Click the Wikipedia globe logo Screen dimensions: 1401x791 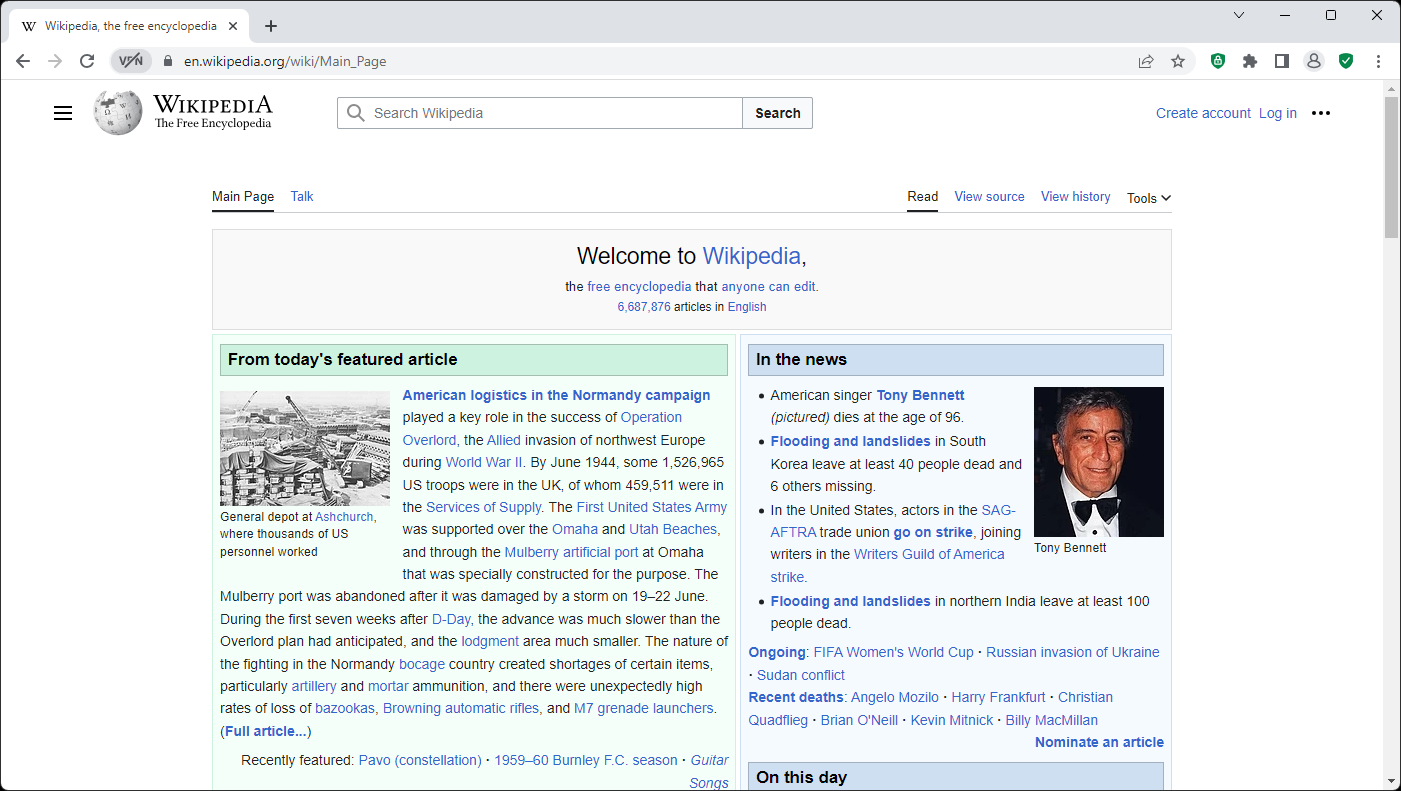coord(118,113)
